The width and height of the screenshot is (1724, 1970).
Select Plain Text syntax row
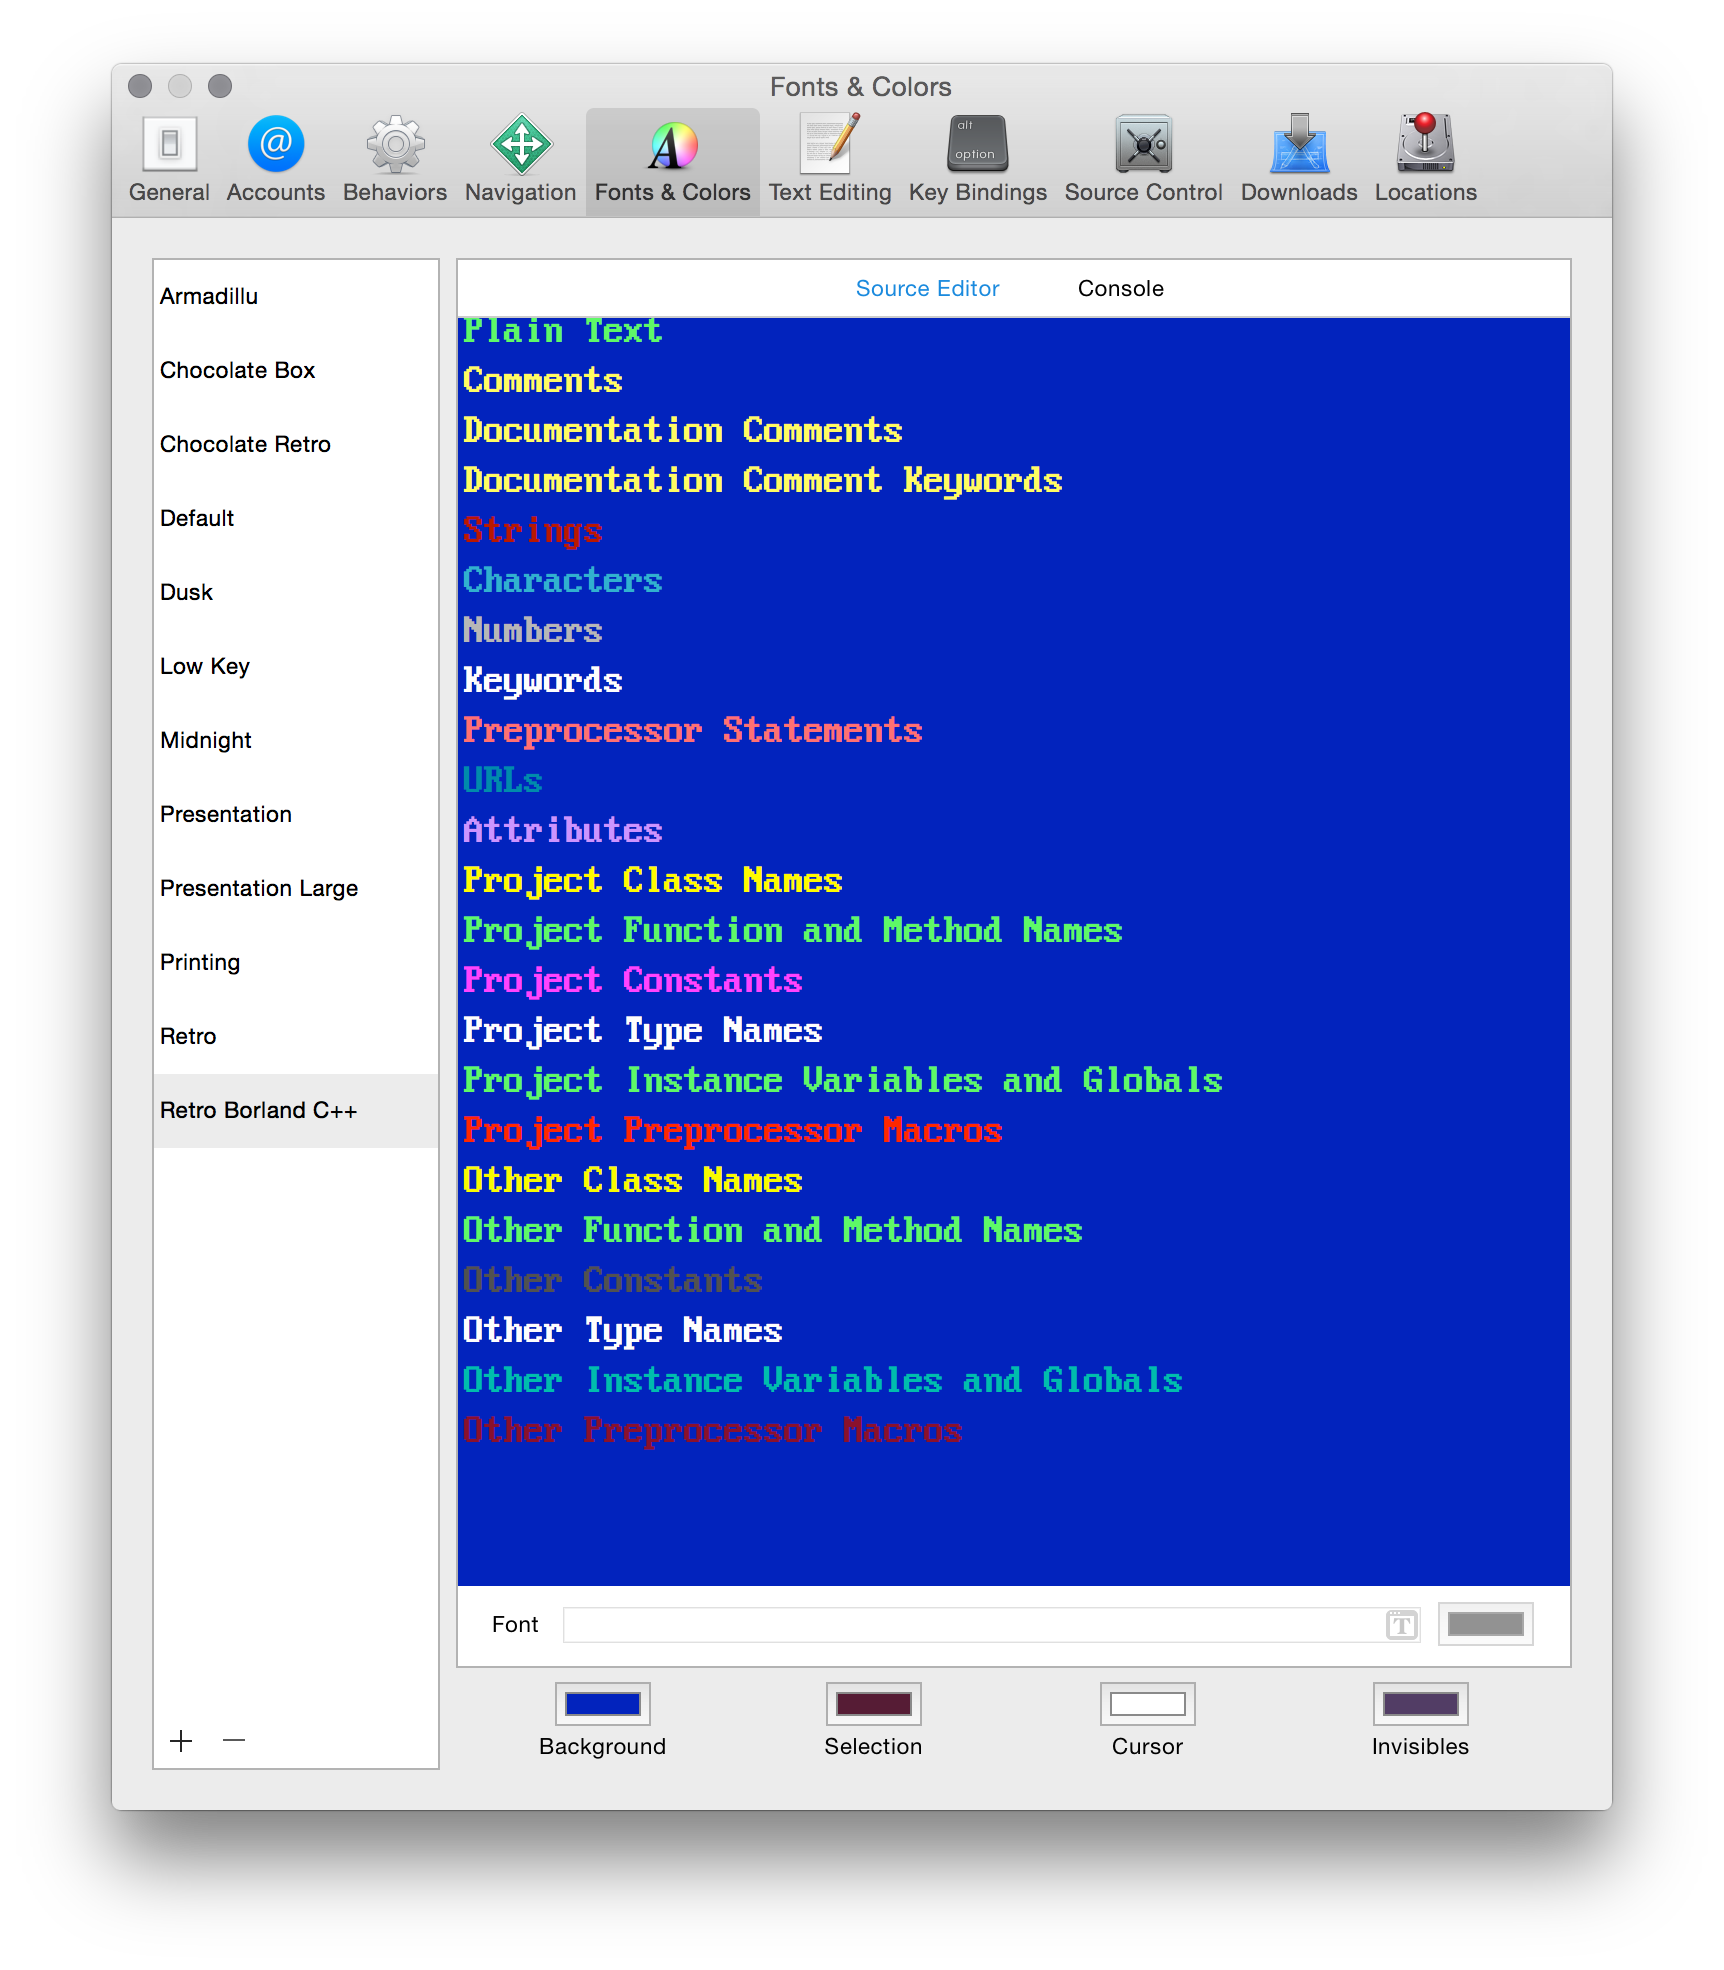coord(1014,331)
